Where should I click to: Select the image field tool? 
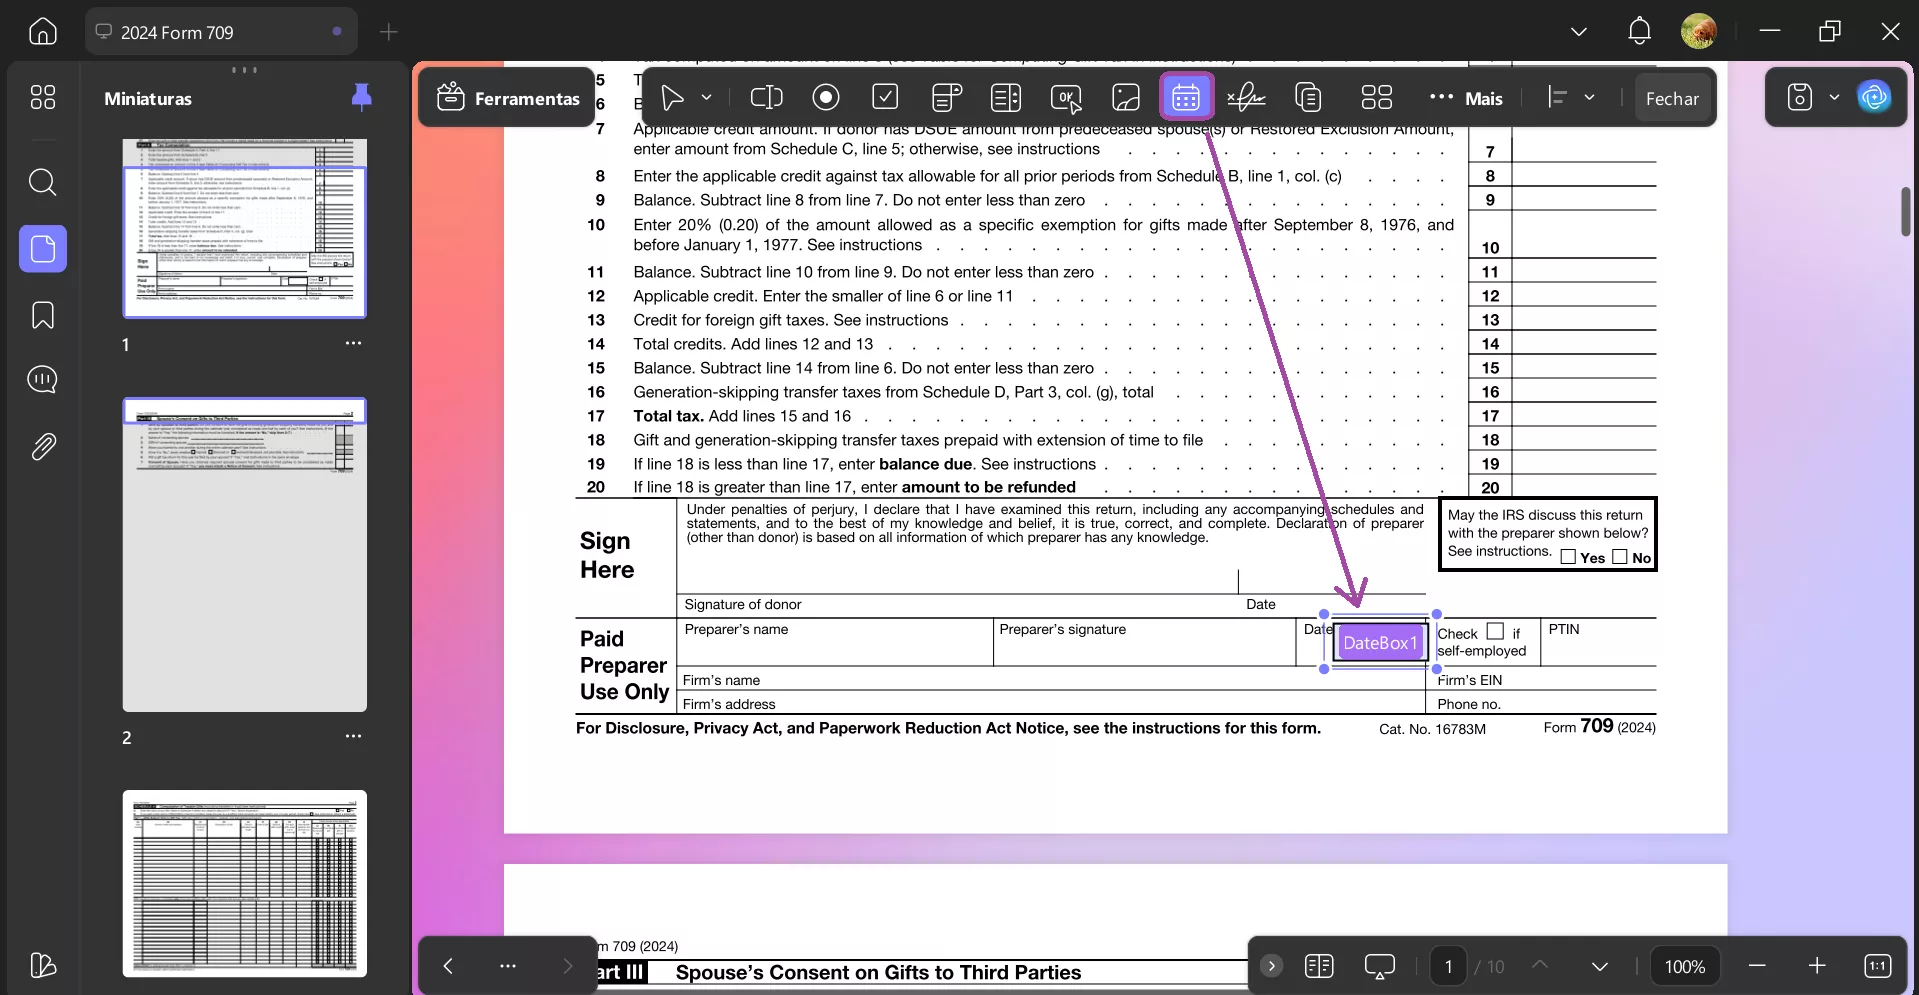[1126, 97]
